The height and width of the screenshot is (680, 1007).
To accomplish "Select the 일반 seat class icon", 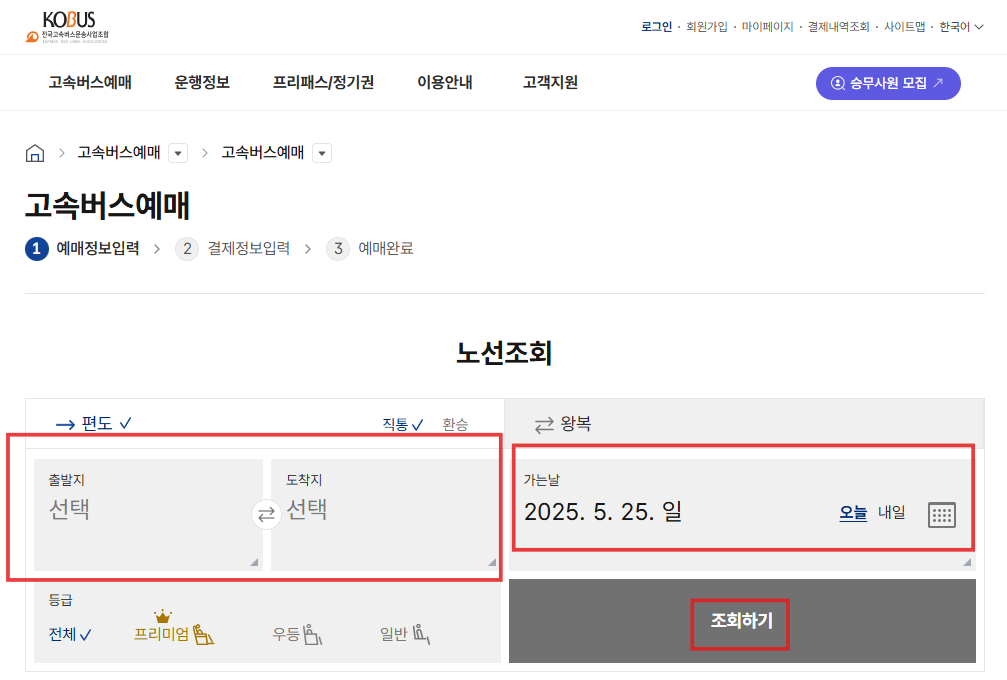I will point(422,632).
